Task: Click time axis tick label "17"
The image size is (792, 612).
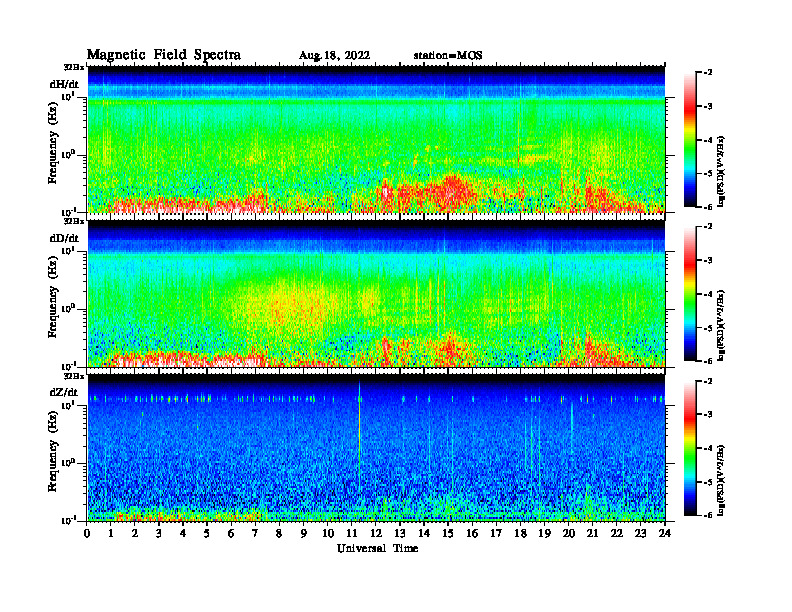Action: 496,534
